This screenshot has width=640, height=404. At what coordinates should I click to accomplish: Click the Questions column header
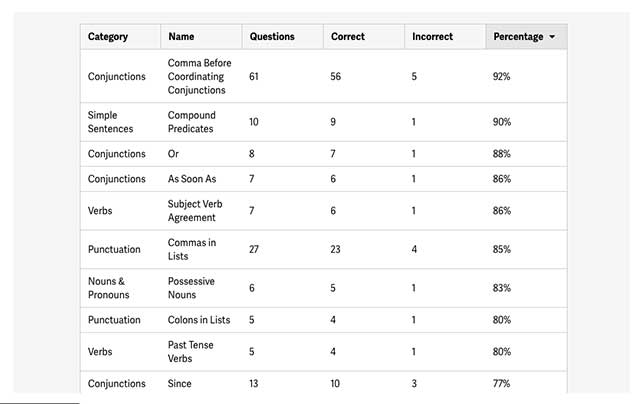click(272, 37)
